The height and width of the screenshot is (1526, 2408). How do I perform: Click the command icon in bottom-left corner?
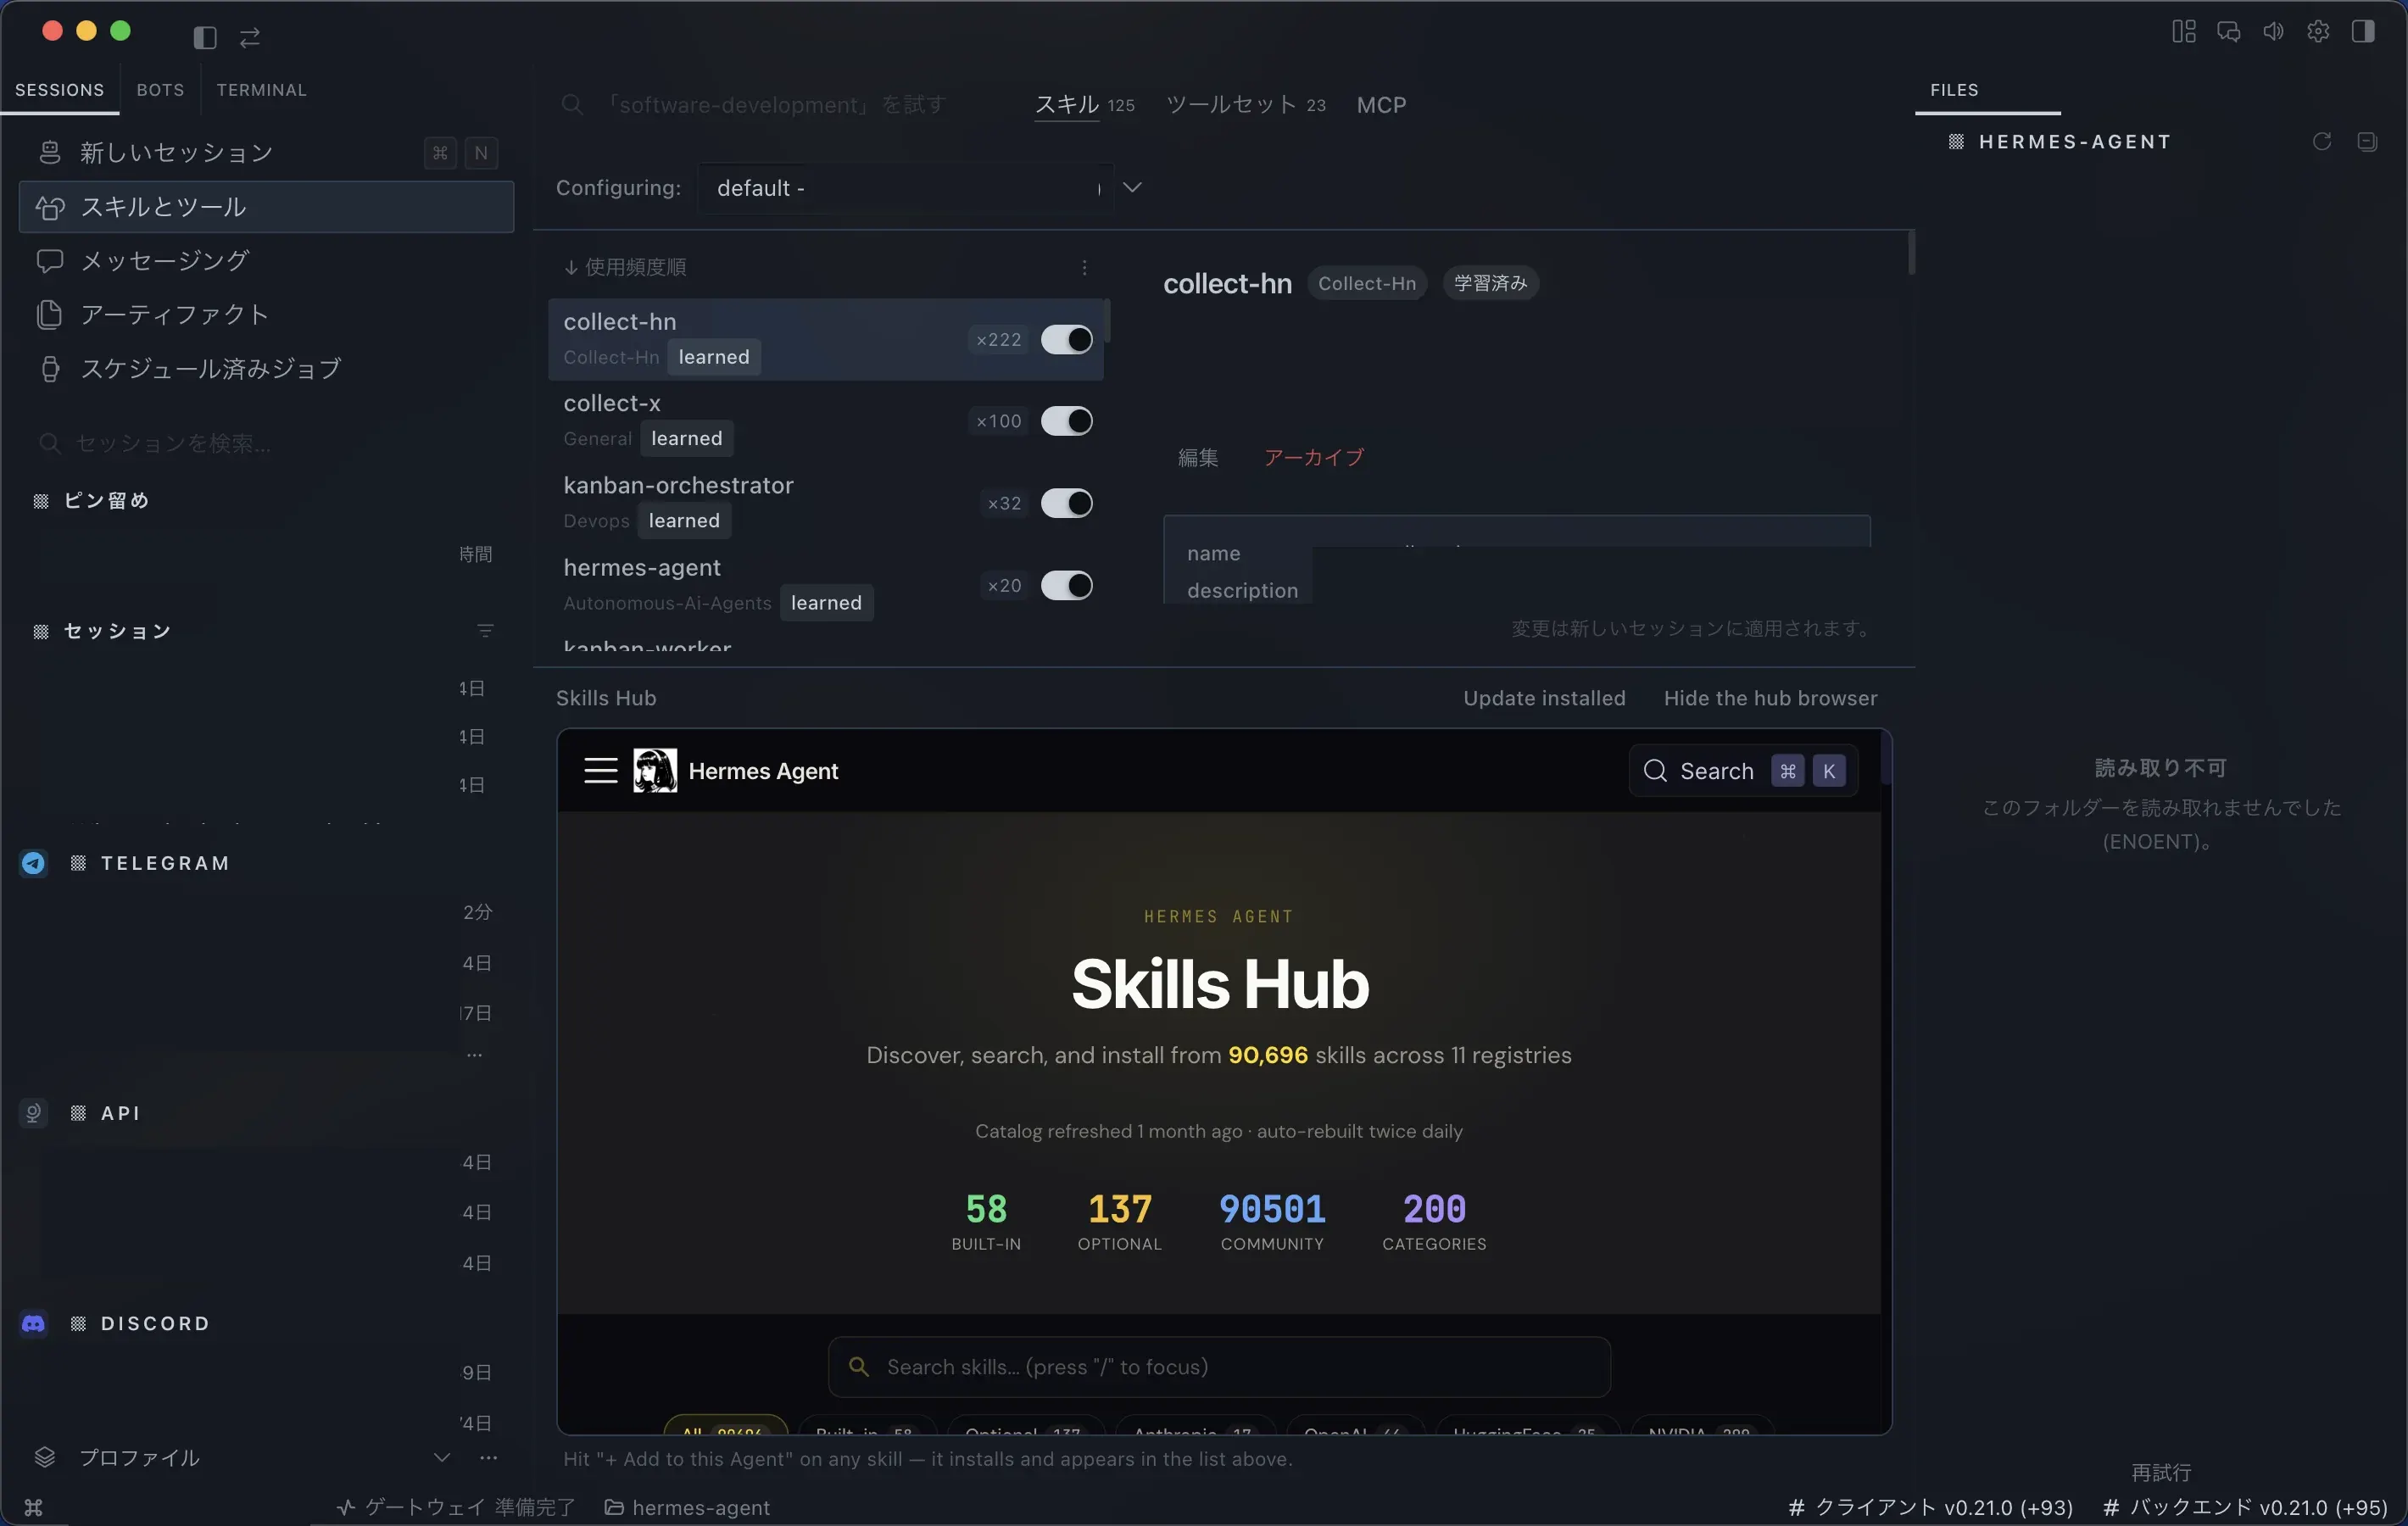[33, 1507]
